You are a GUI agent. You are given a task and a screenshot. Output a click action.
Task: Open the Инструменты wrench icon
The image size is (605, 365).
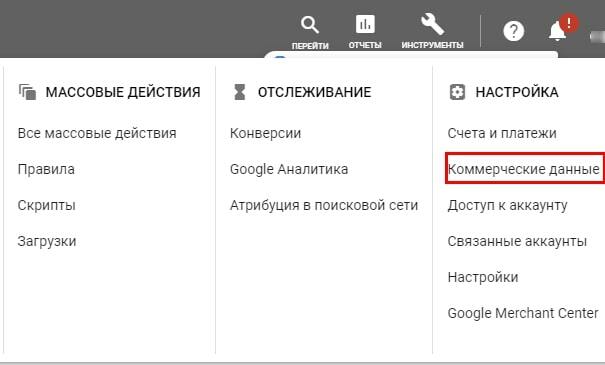(432, 24)
